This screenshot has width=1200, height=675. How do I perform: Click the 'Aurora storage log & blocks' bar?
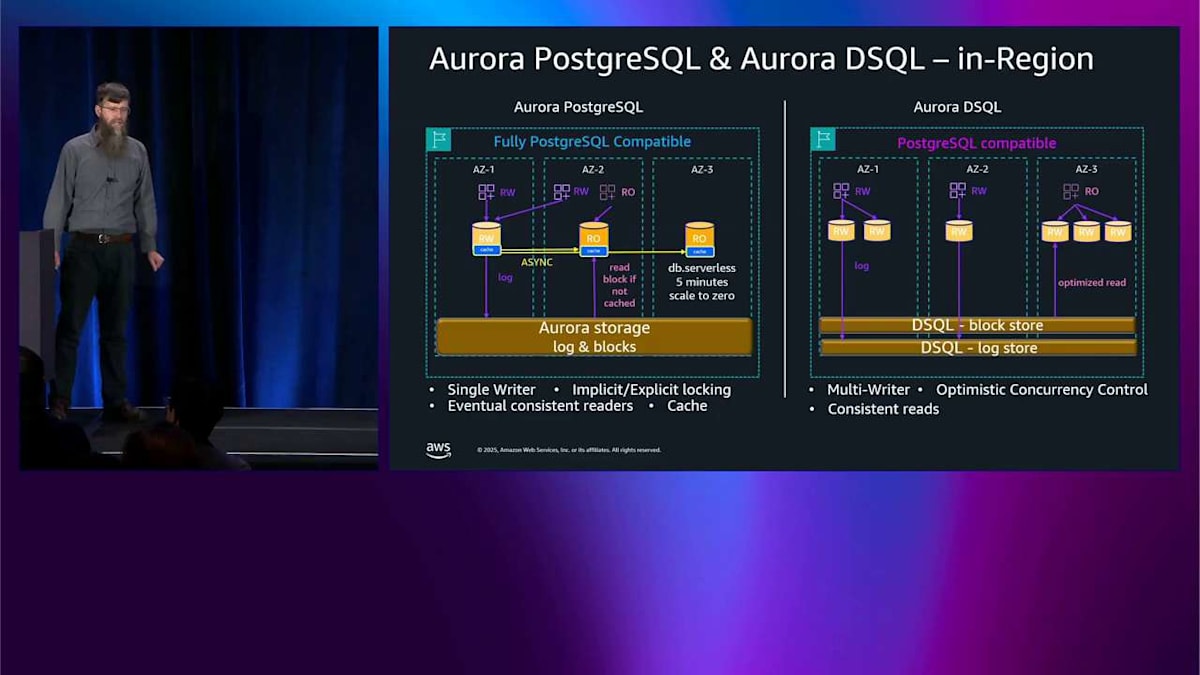pyautogui.click(x=594, y=337)
